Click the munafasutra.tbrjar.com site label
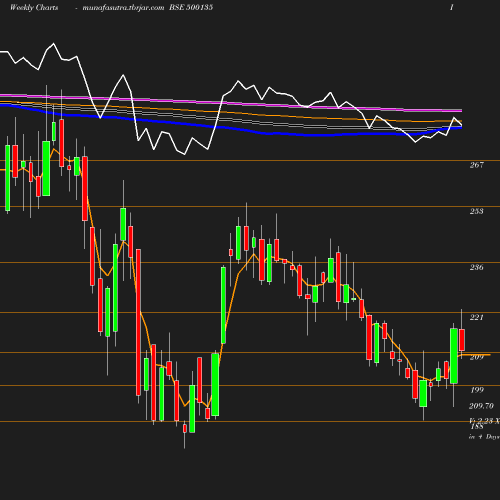 point(123,8)
